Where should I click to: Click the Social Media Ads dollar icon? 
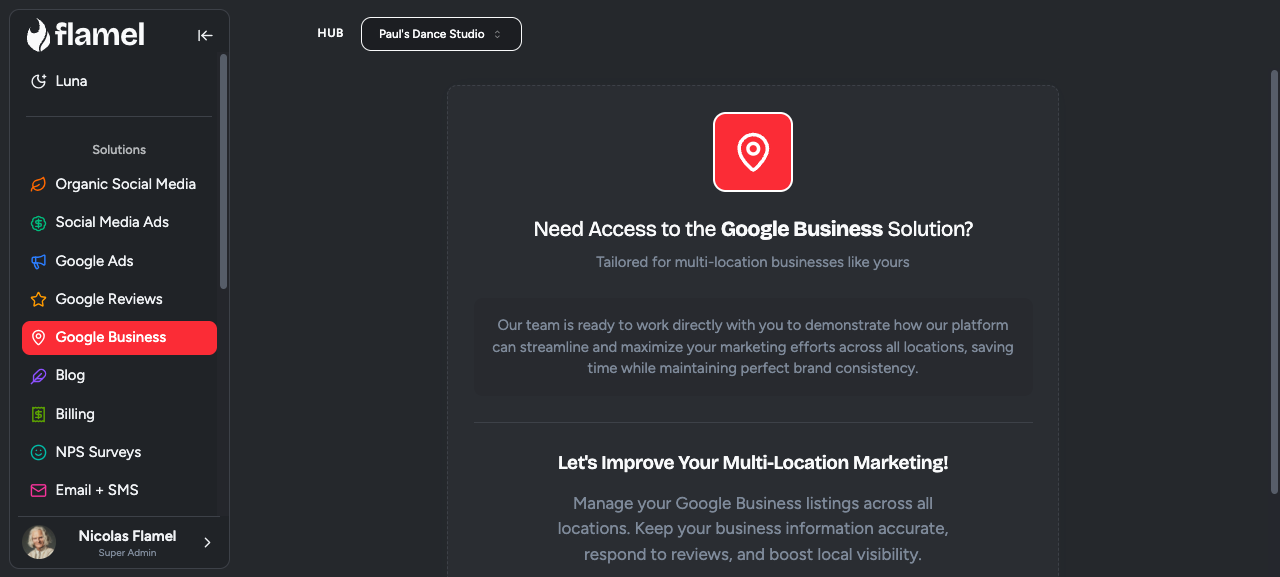coord(39,223)
